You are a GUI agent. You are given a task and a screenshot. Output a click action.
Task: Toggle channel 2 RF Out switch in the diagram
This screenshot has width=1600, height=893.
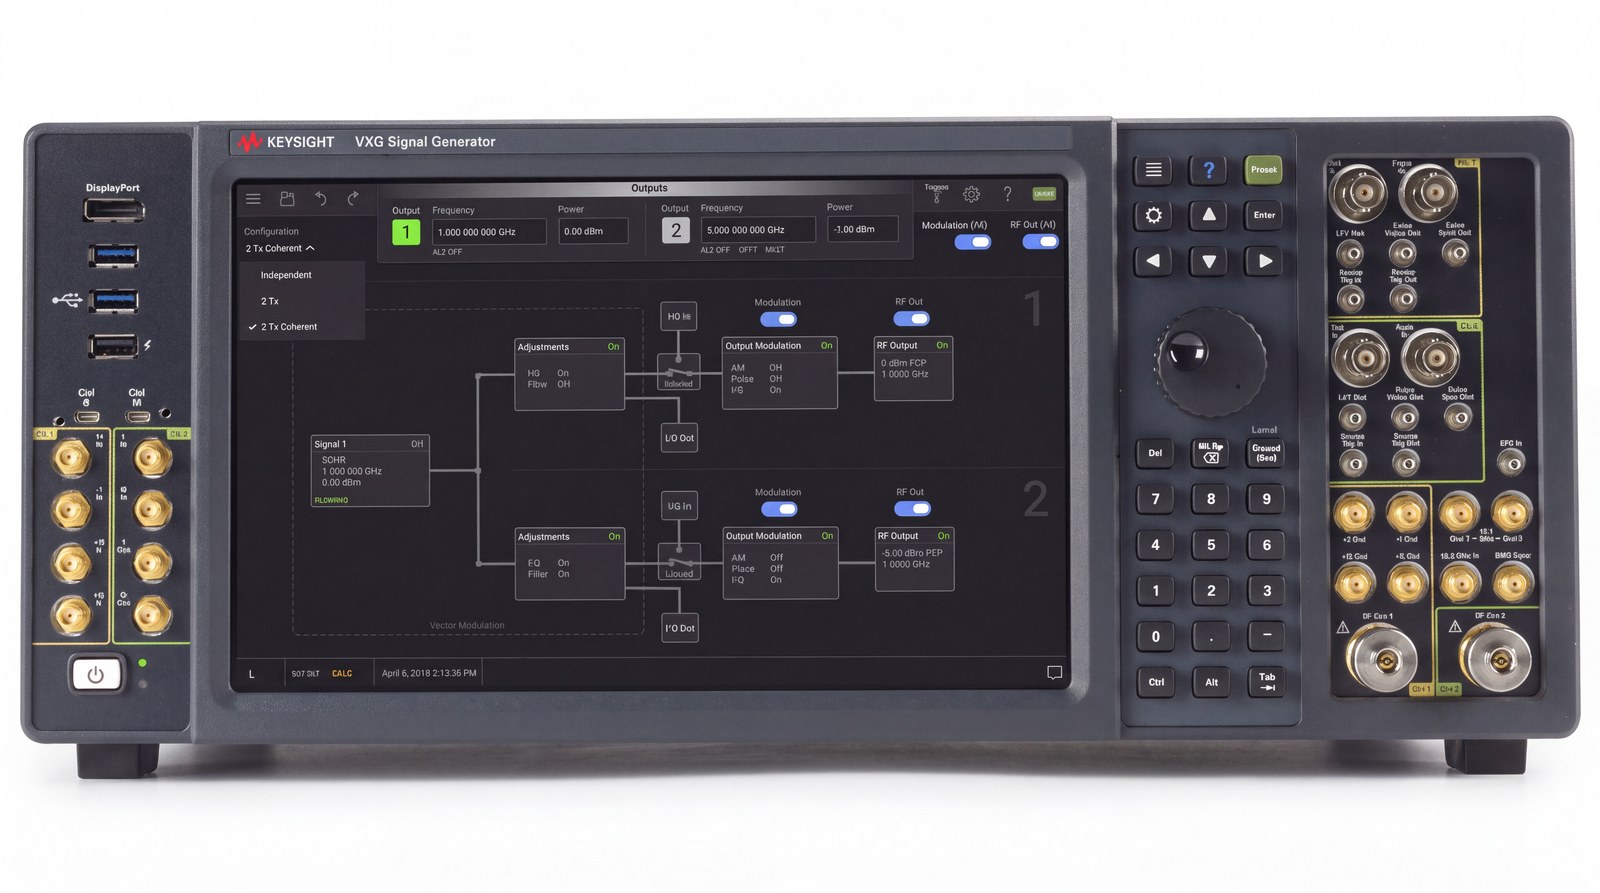pyautogui.click(x=912, y=509)
